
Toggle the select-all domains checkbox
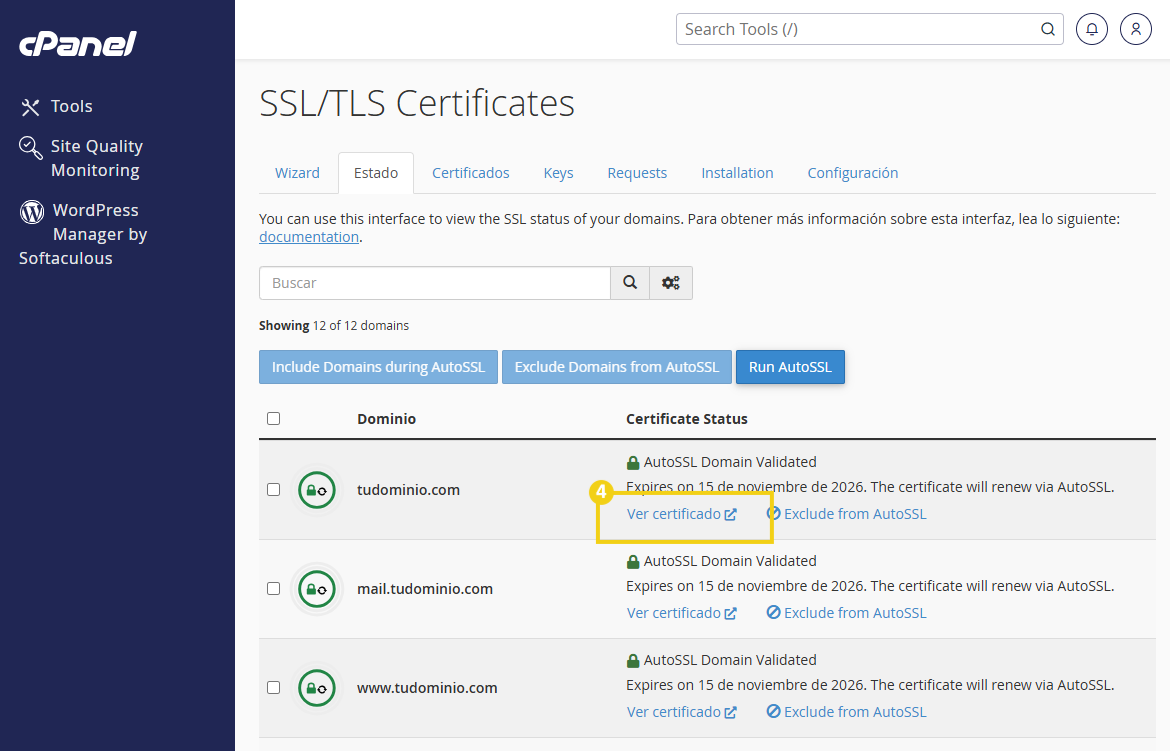tap(274, 419)
